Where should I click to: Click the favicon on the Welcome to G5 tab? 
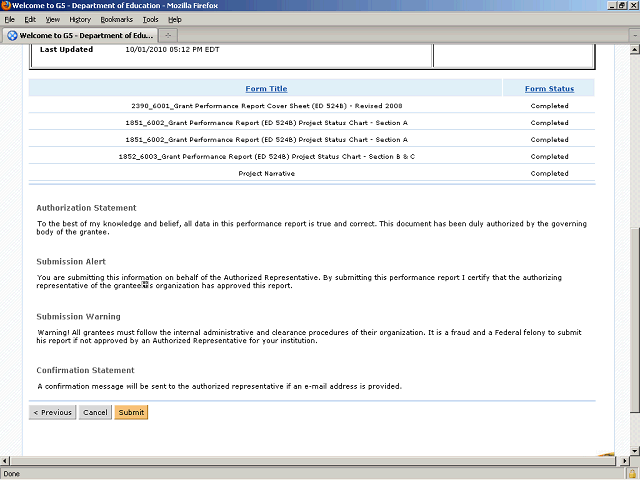[x=12, y=35]
